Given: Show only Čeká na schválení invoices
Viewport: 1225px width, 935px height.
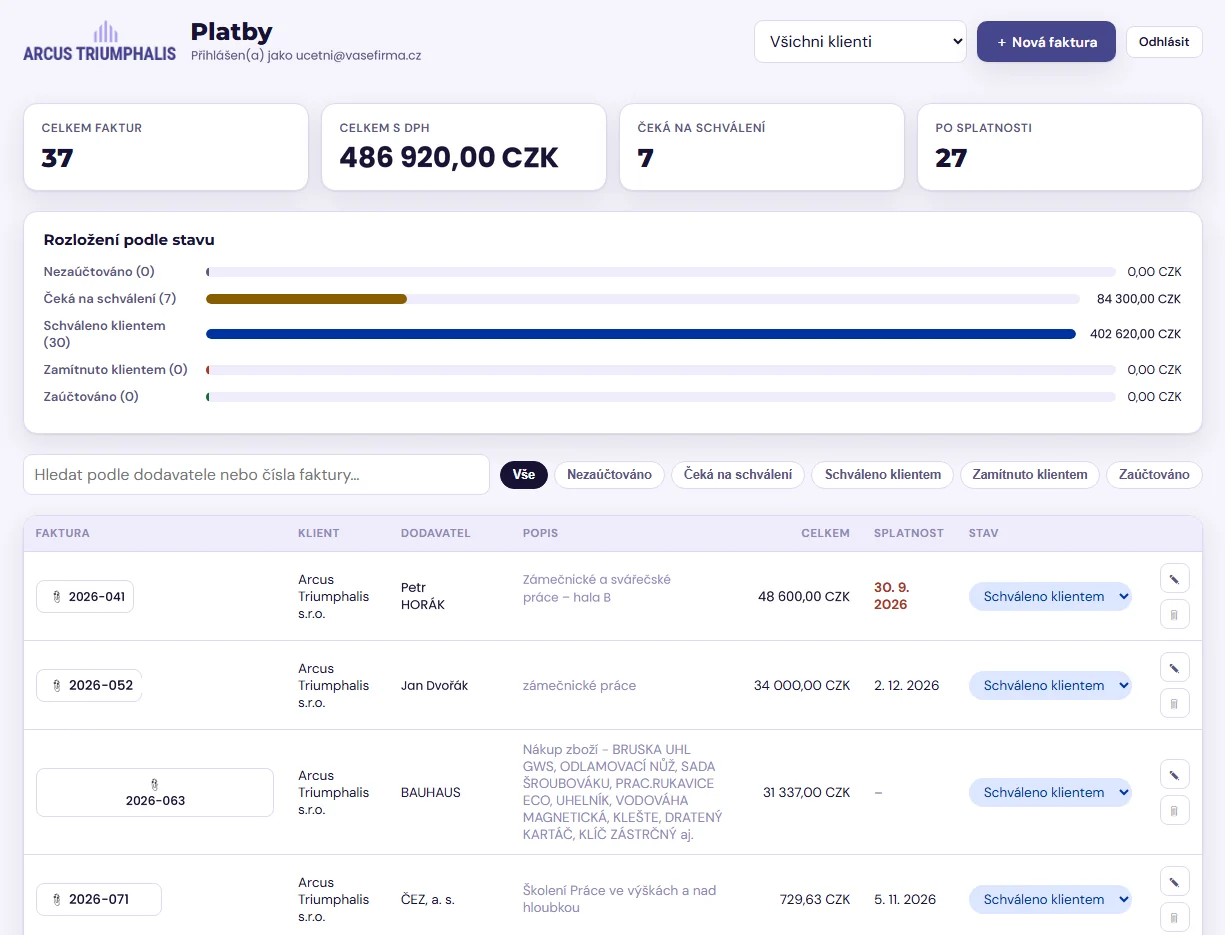Looking at the screenshot, I should 738,475.
